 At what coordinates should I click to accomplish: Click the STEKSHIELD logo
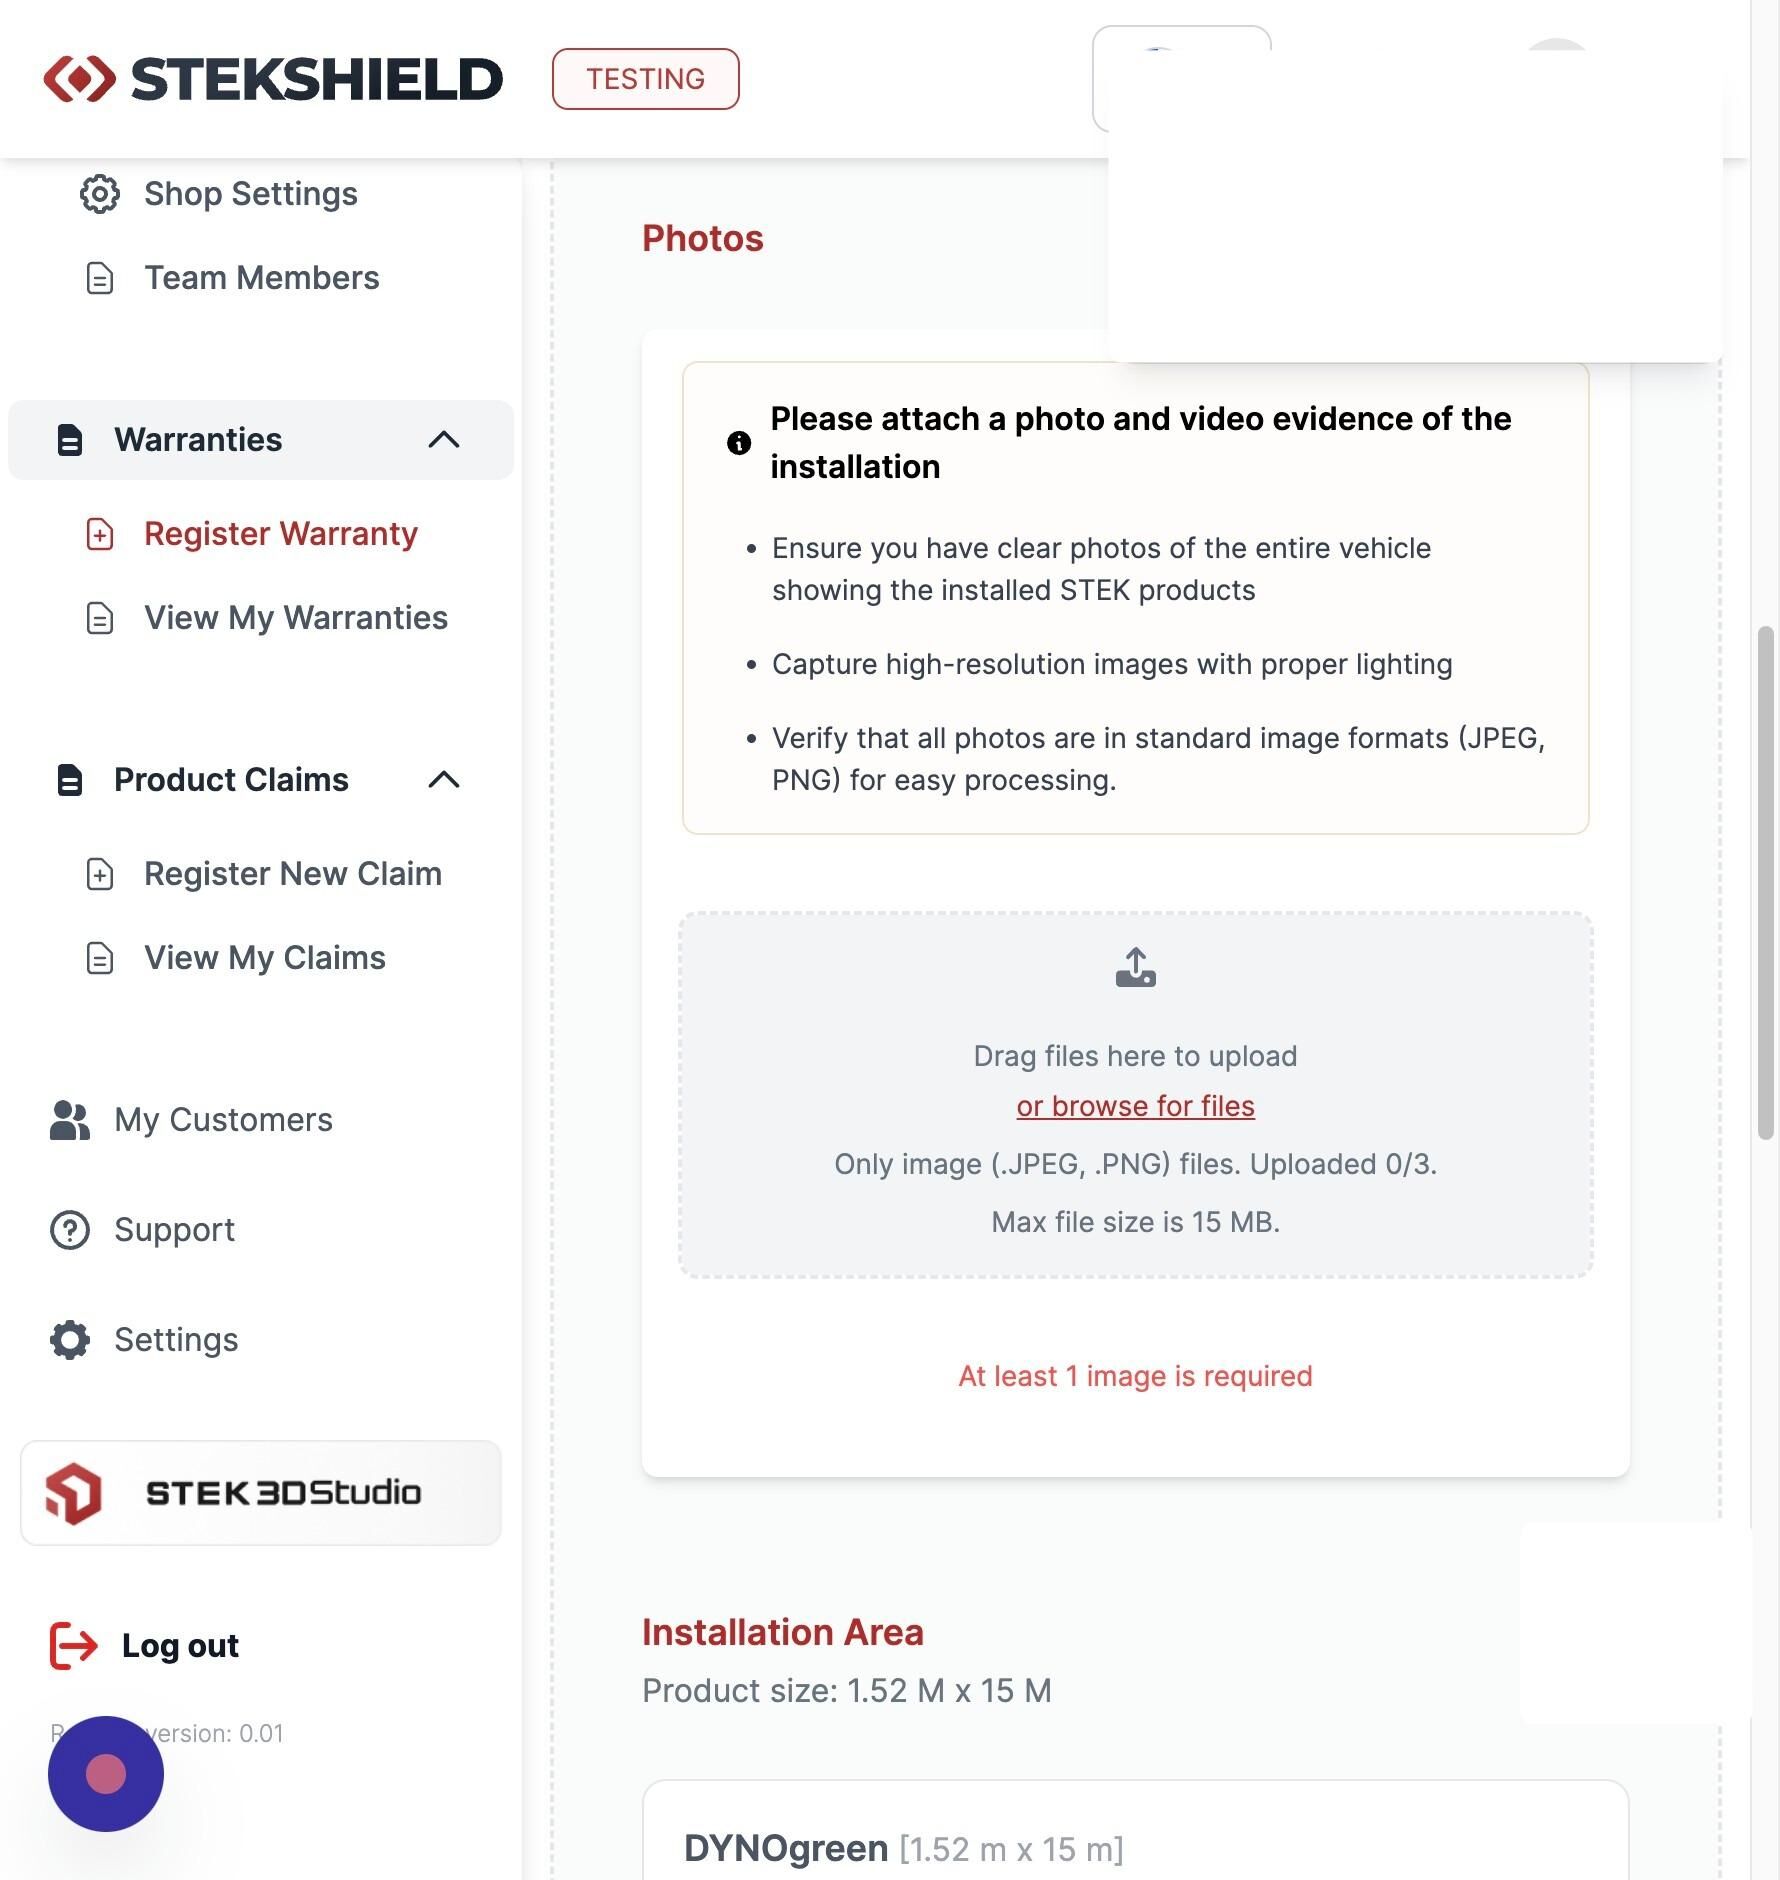(273, 79)
